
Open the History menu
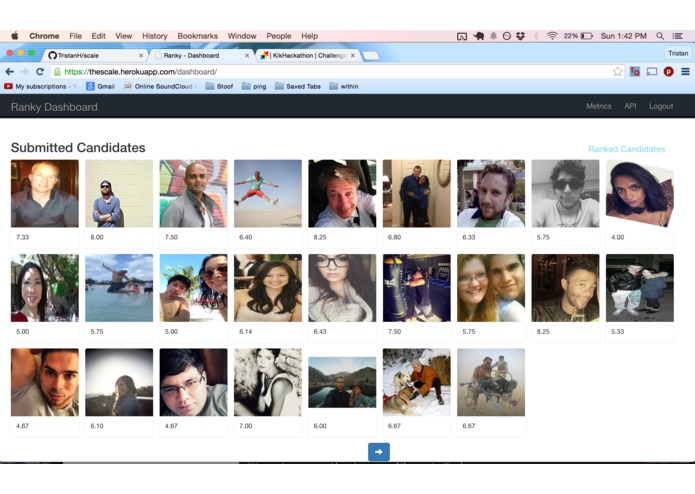pyautogui.click(x=155, y=36)
